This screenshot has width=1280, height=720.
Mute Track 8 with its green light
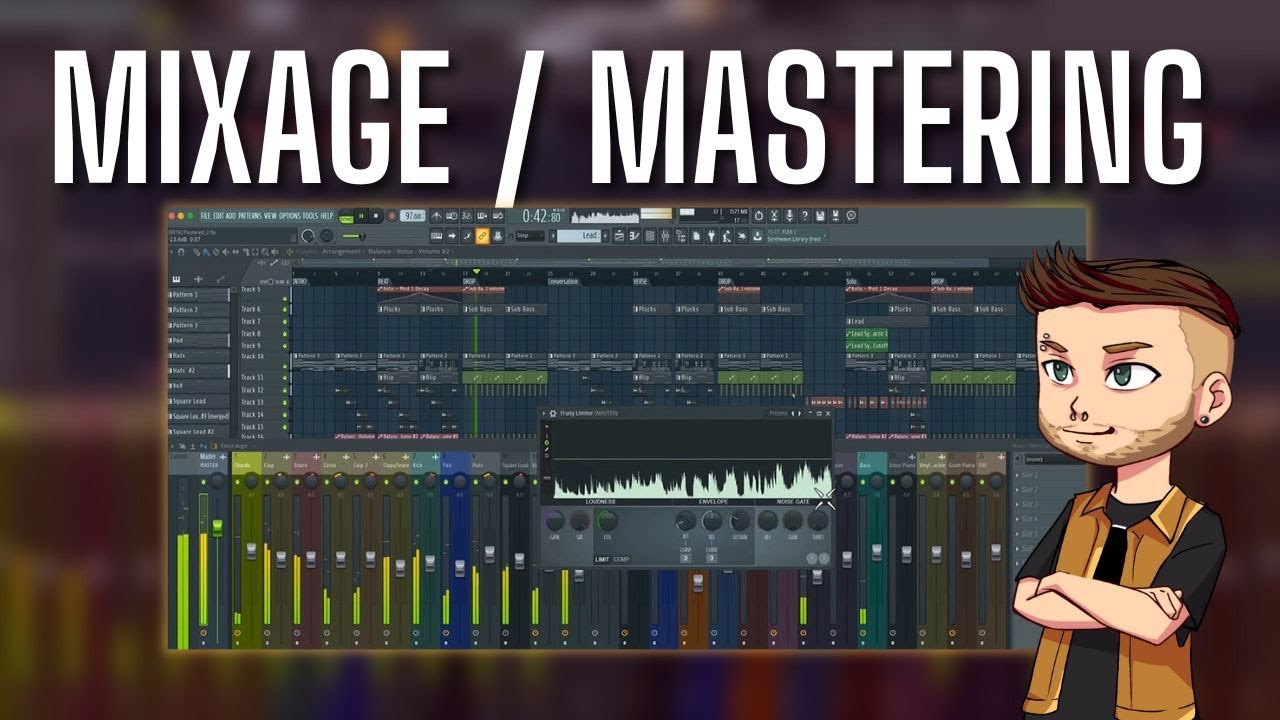(x=285, y=334)
